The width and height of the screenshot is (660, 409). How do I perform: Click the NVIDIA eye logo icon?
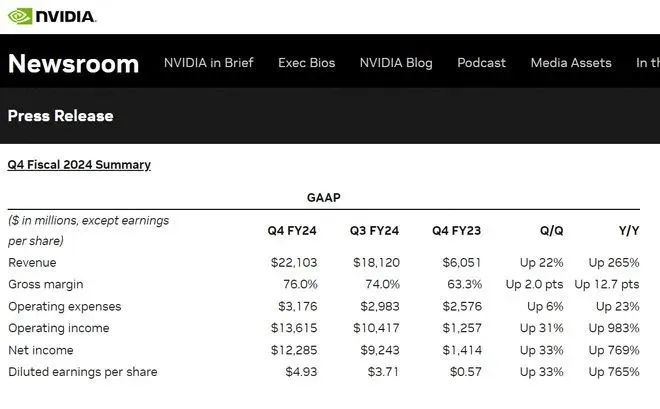(19, 16)
